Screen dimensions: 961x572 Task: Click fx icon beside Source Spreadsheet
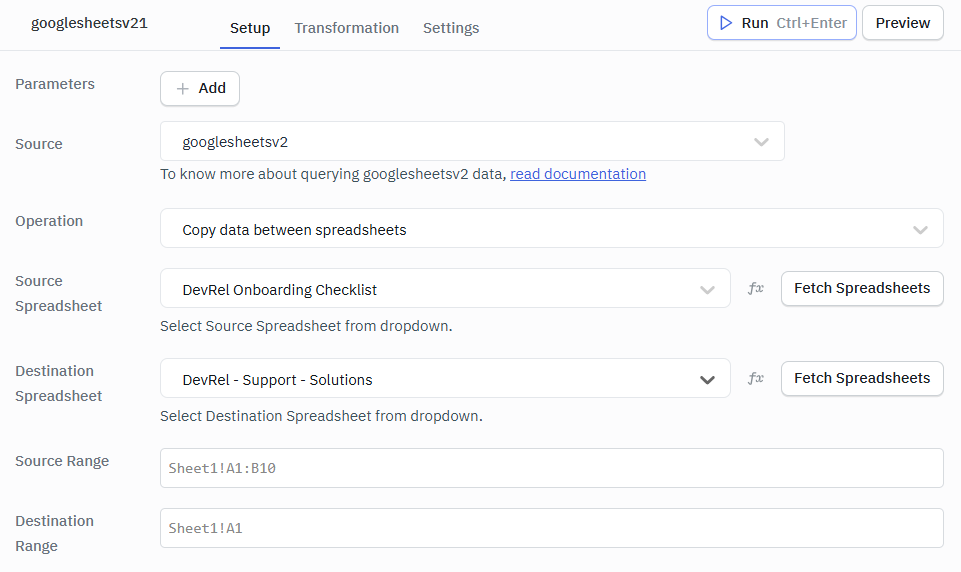(756, 288)
